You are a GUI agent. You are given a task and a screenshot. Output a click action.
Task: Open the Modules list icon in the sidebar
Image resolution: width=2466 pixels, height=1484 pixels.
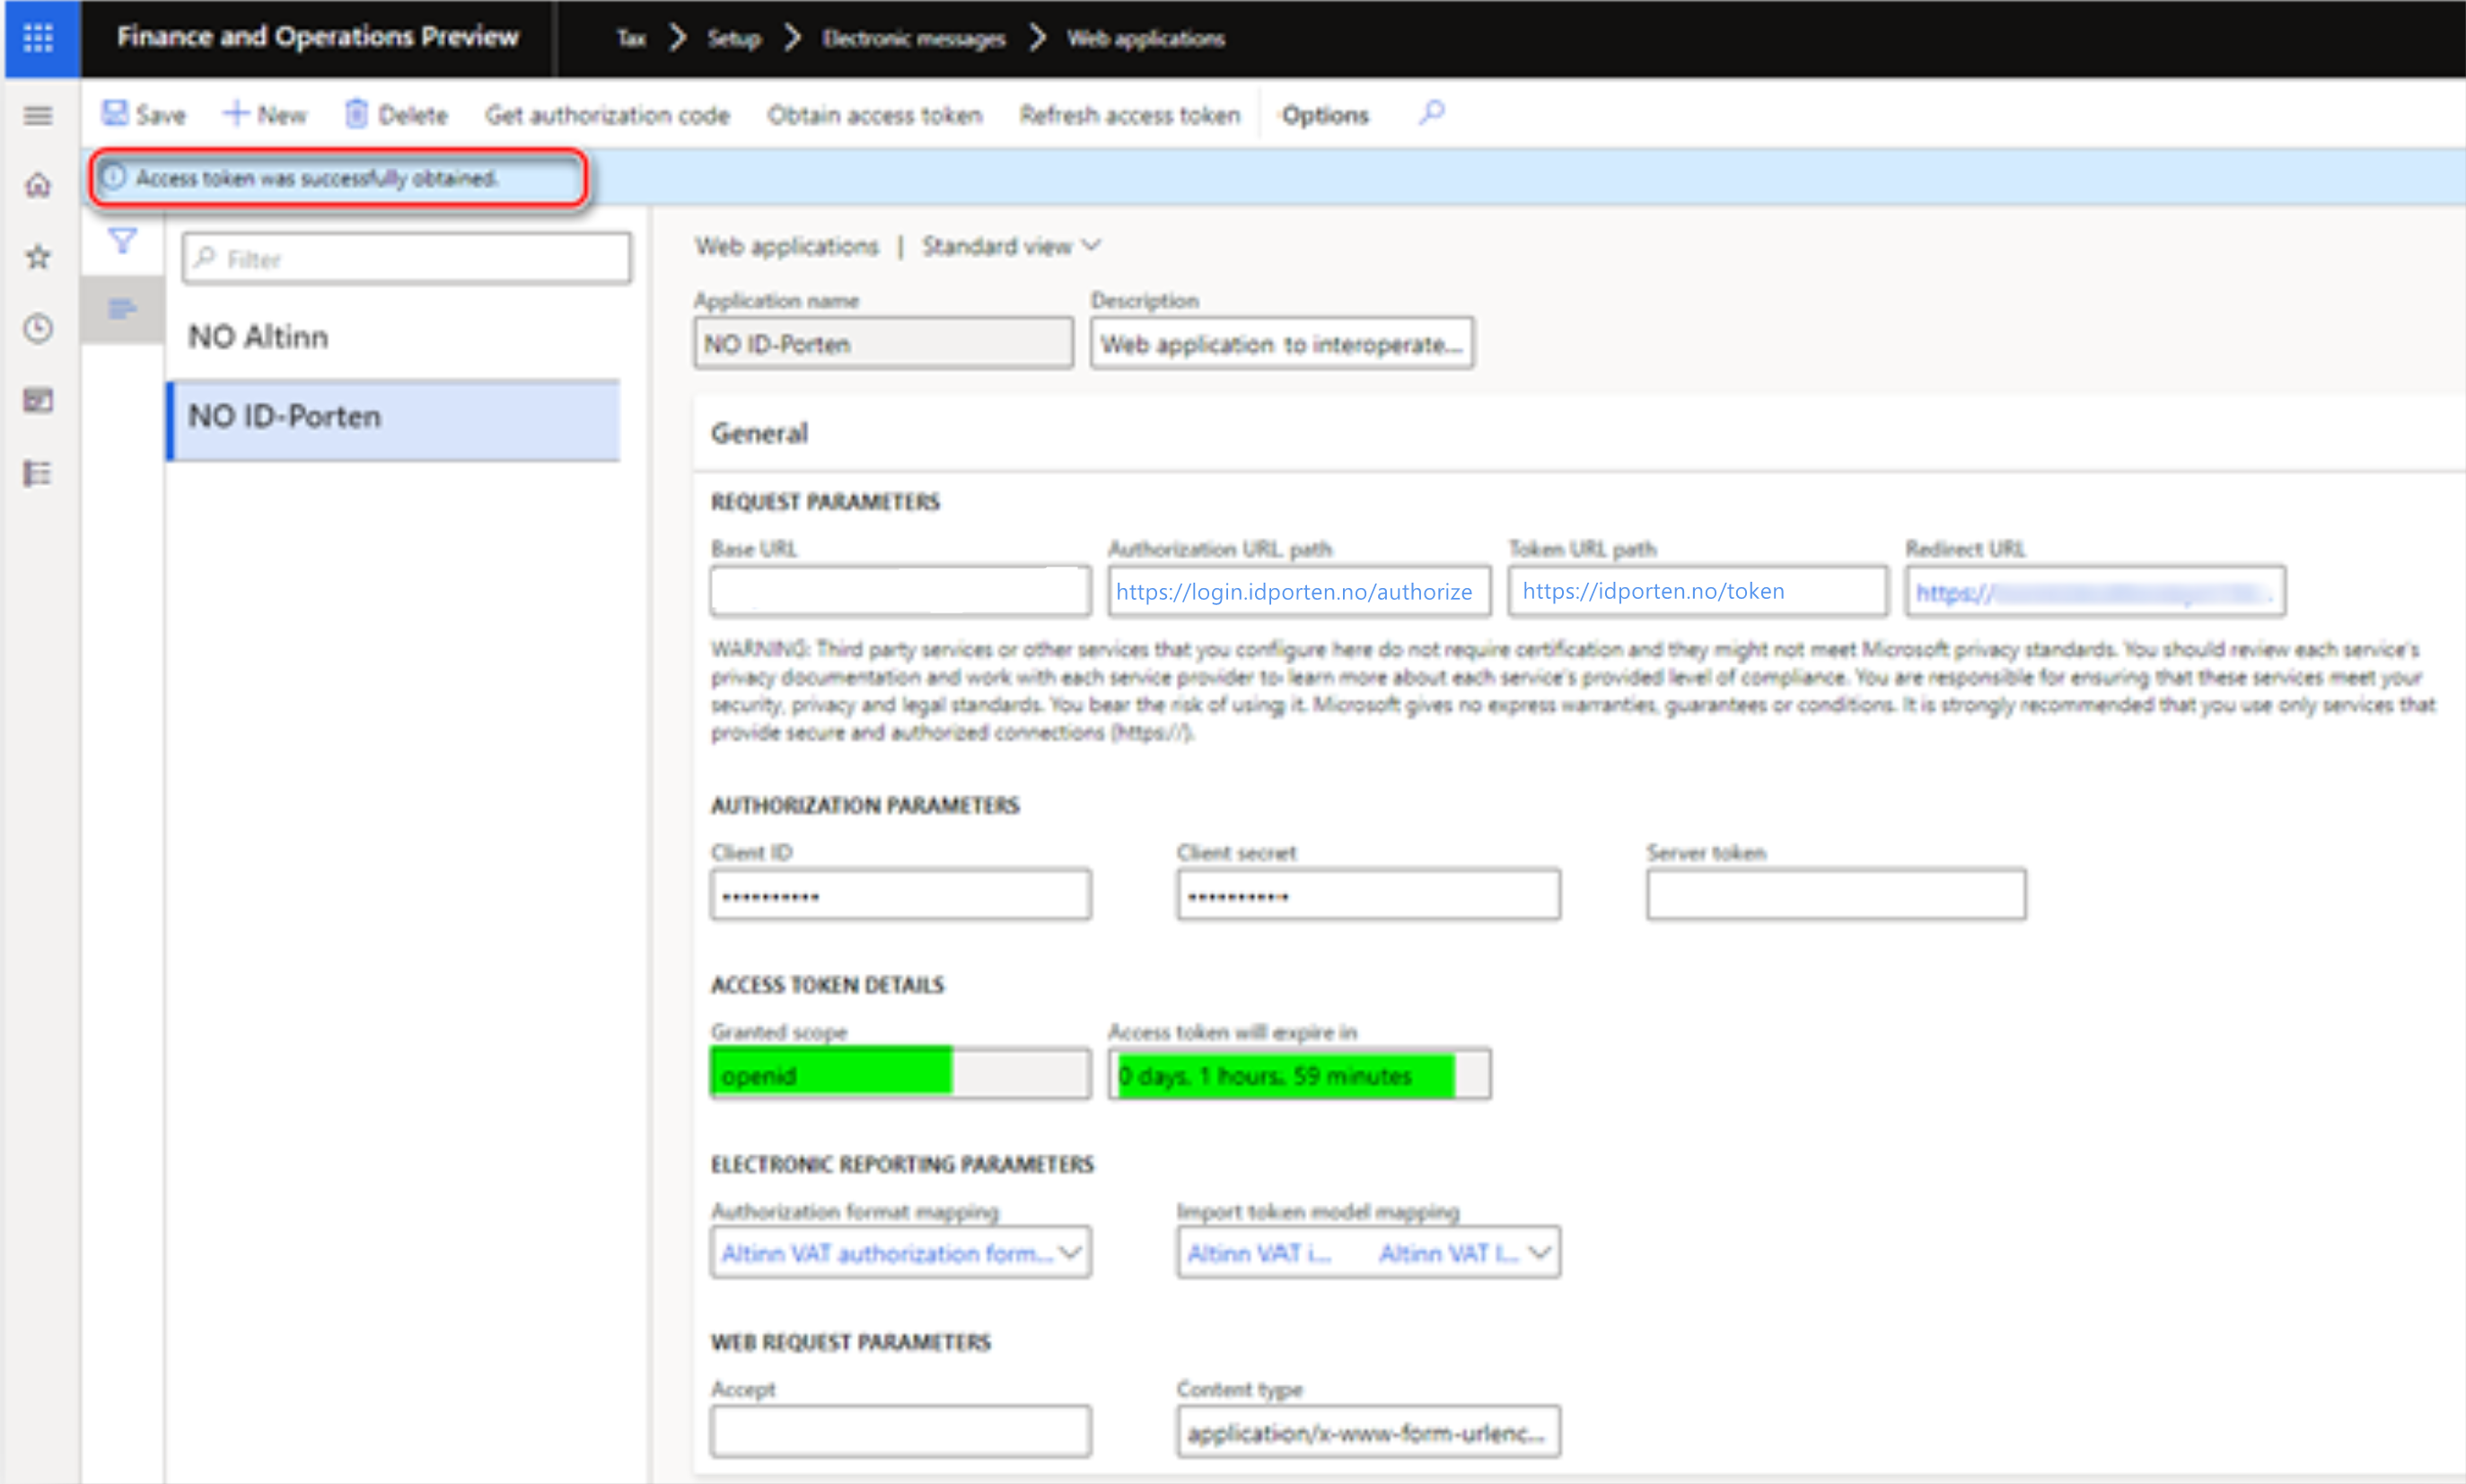[x=37, y=473]
